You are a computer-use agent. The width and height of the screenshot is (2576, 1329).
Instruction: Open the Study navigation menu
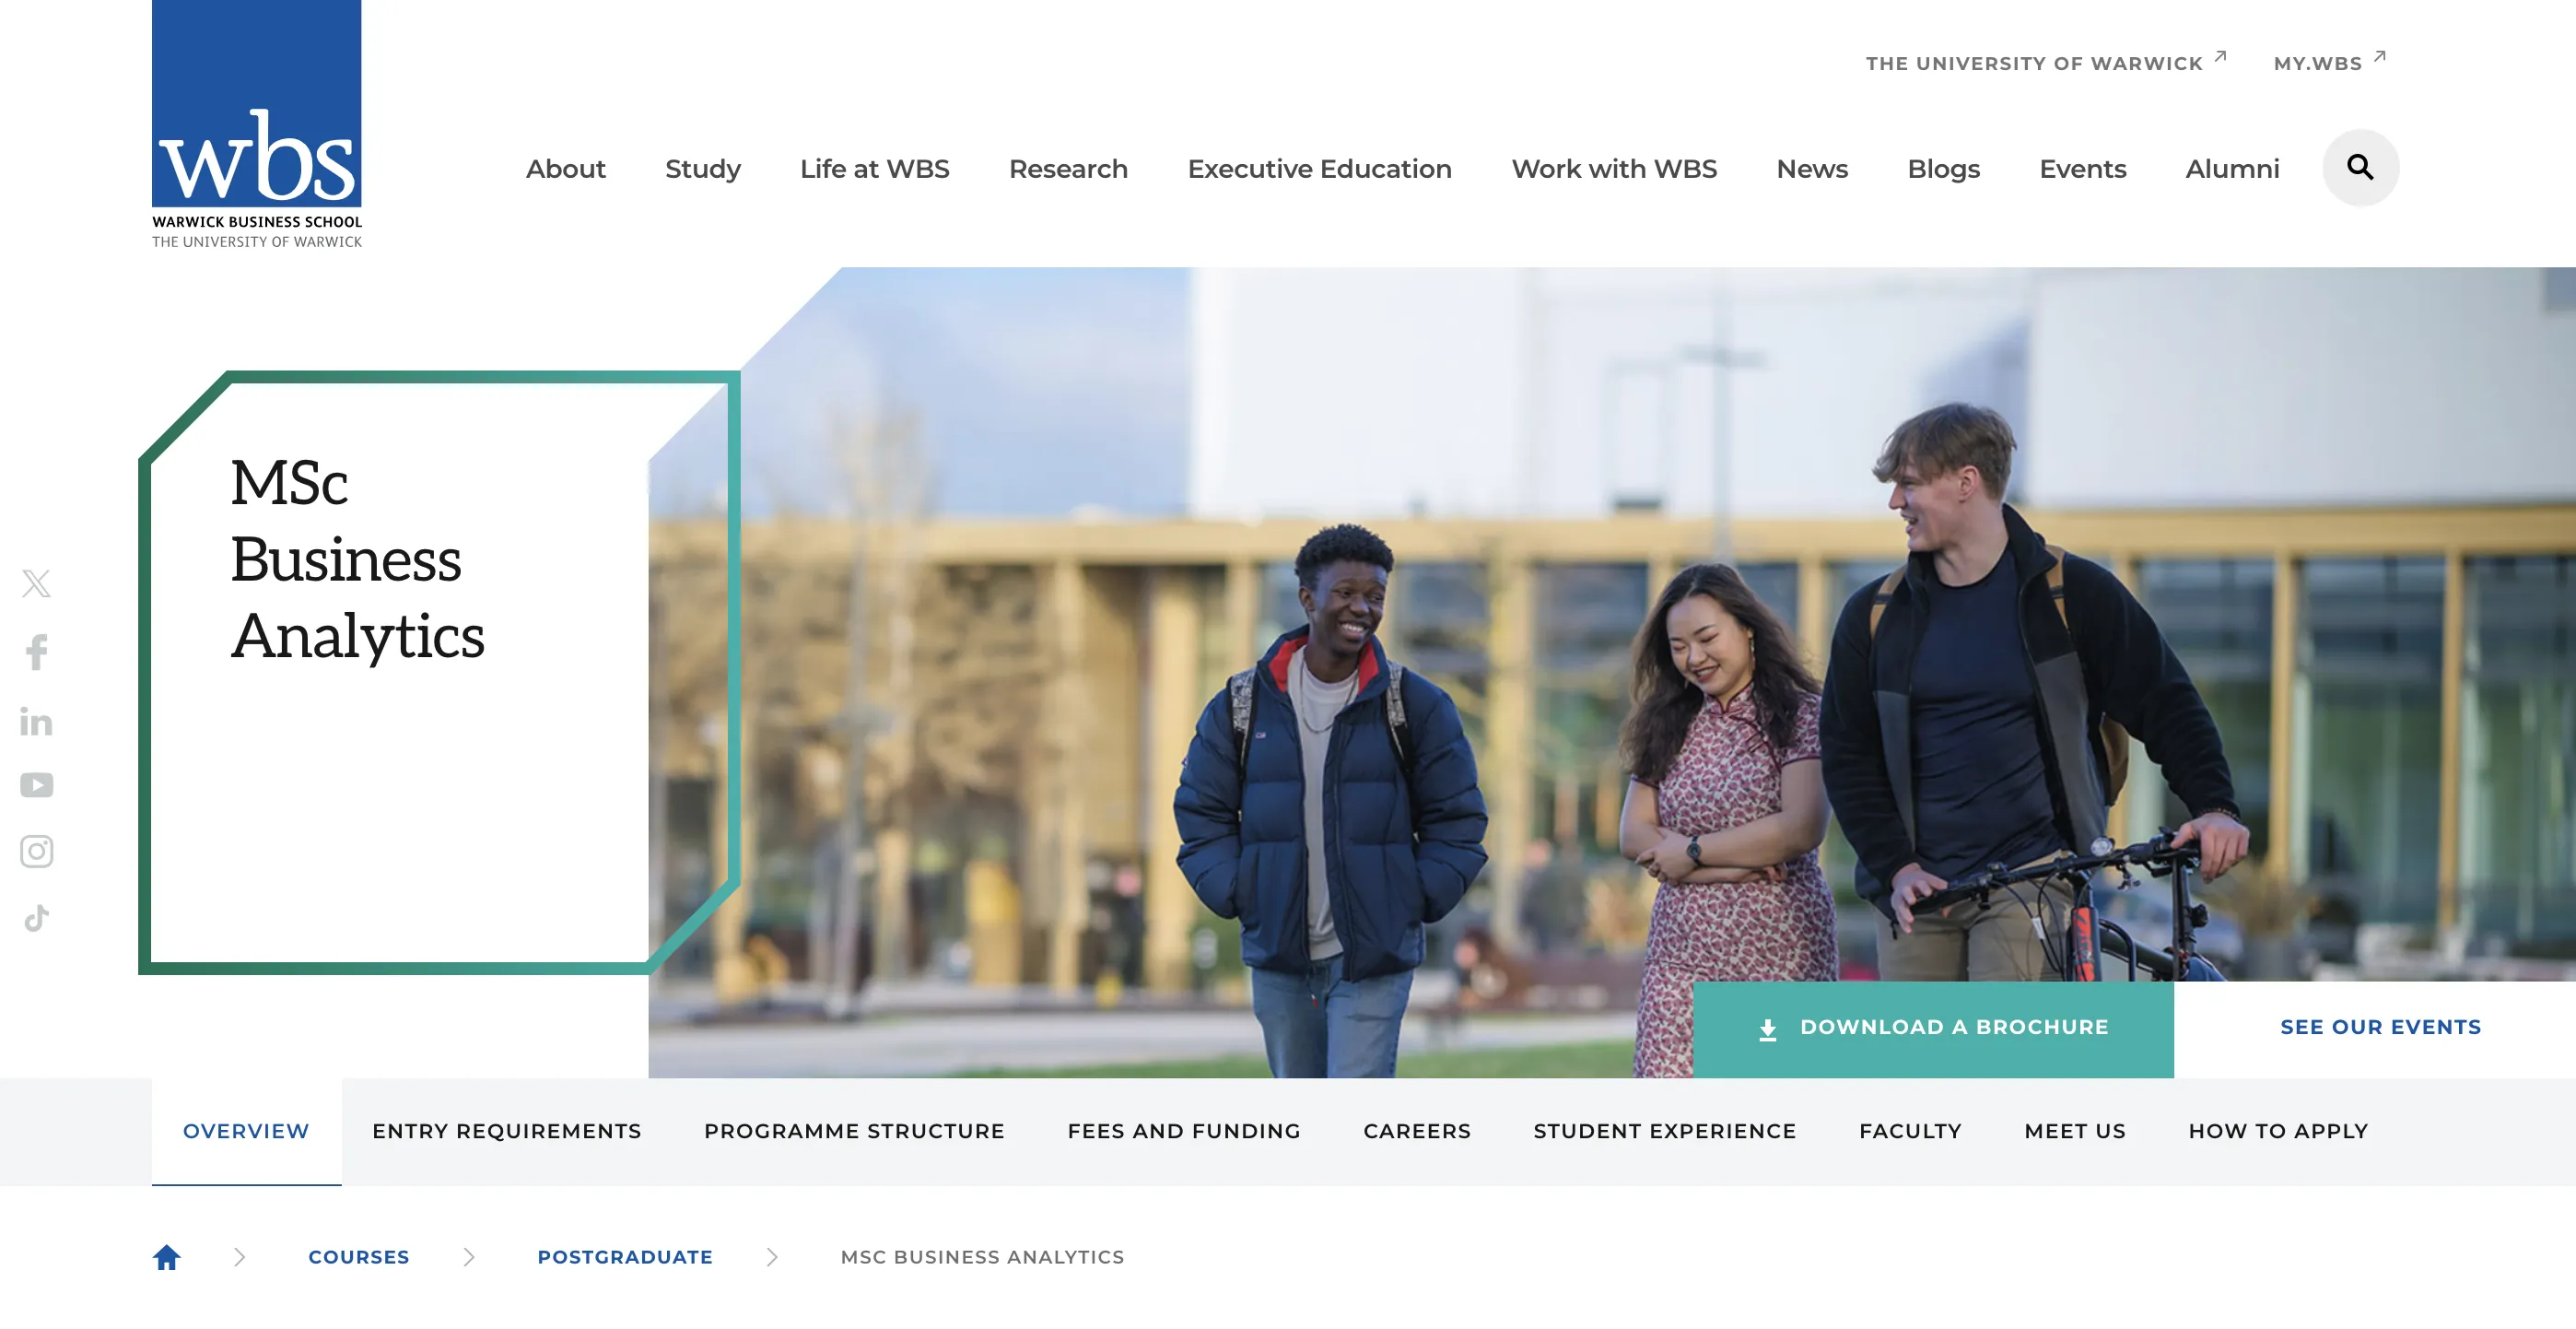coord(702,169)
